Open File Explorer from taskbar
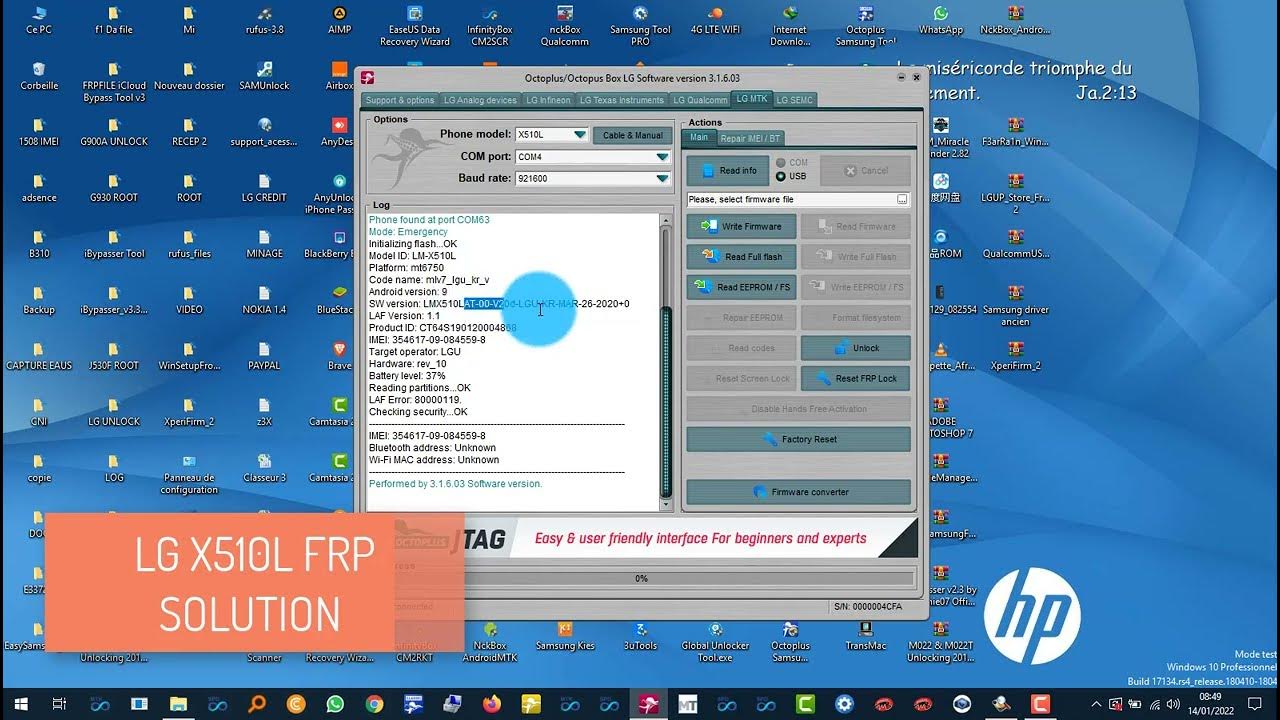 coord(178,703)
